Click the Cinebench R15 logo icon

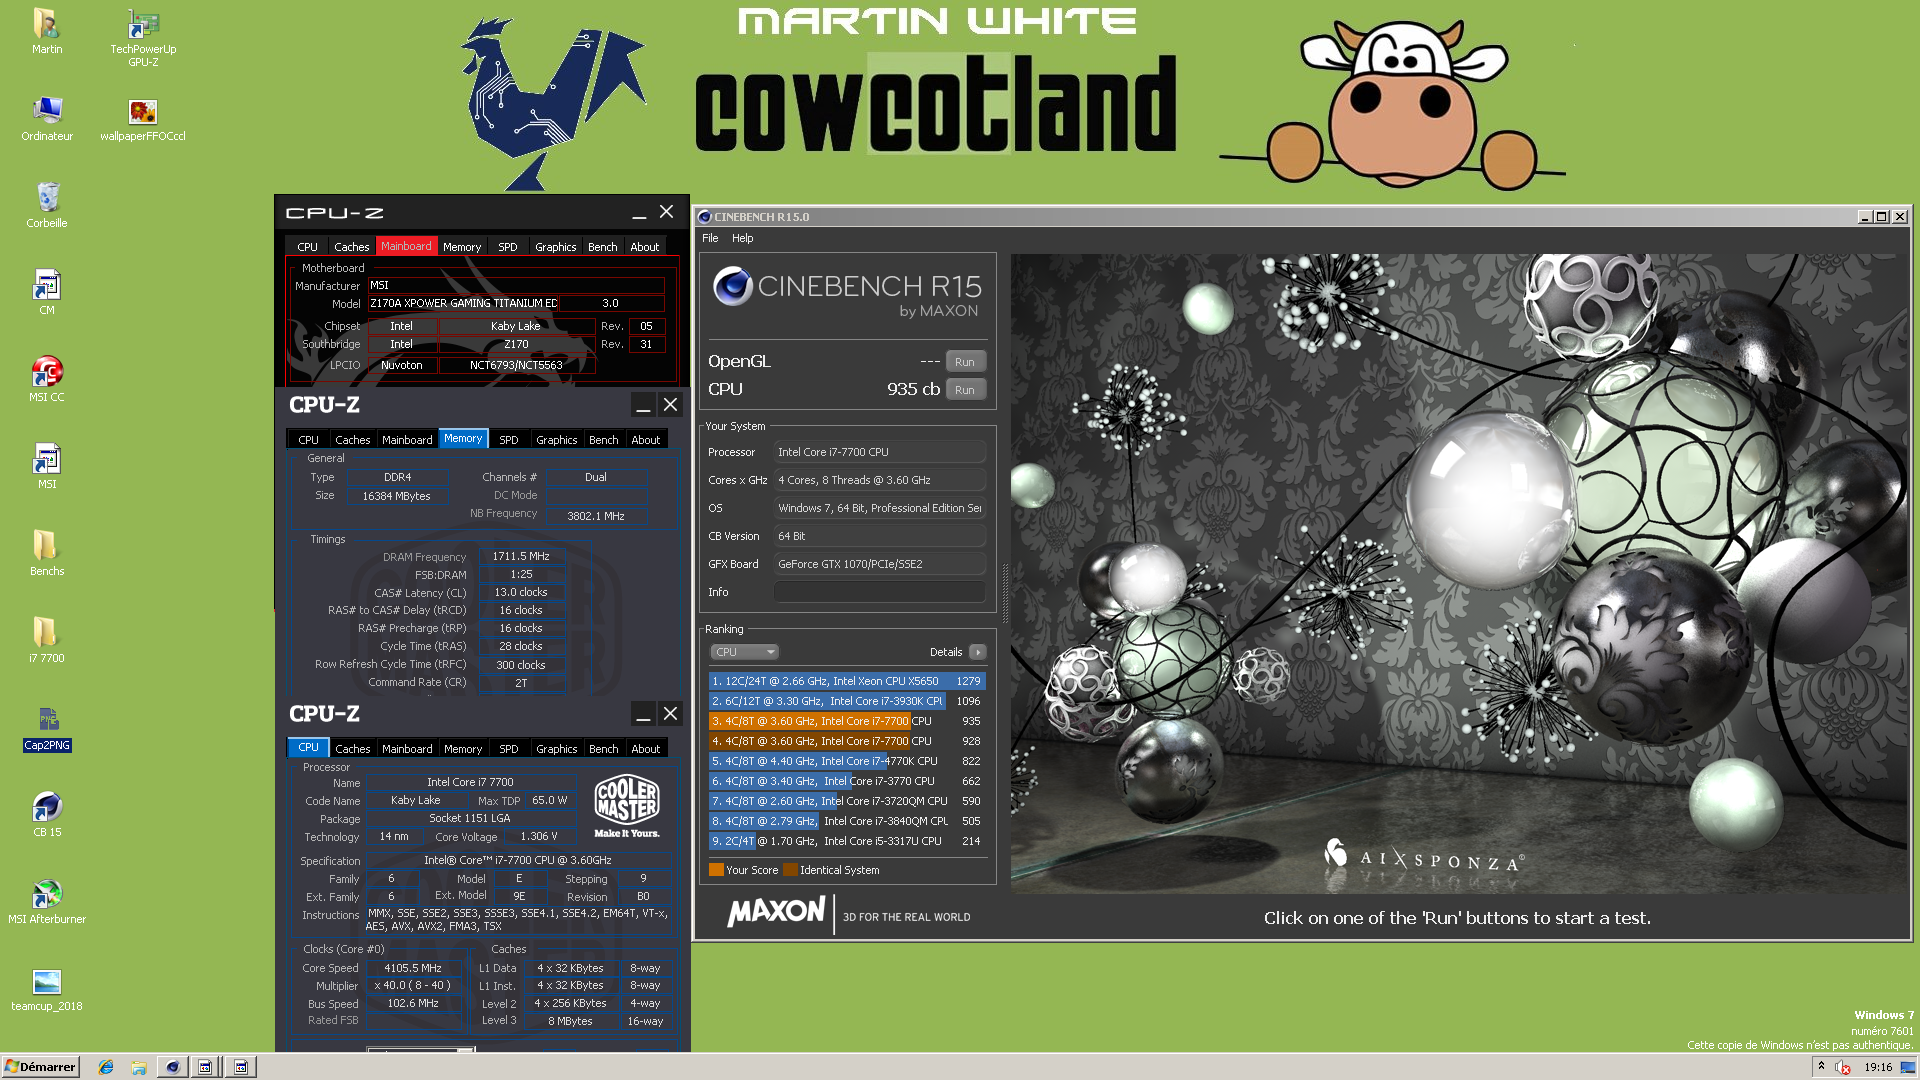733,287
